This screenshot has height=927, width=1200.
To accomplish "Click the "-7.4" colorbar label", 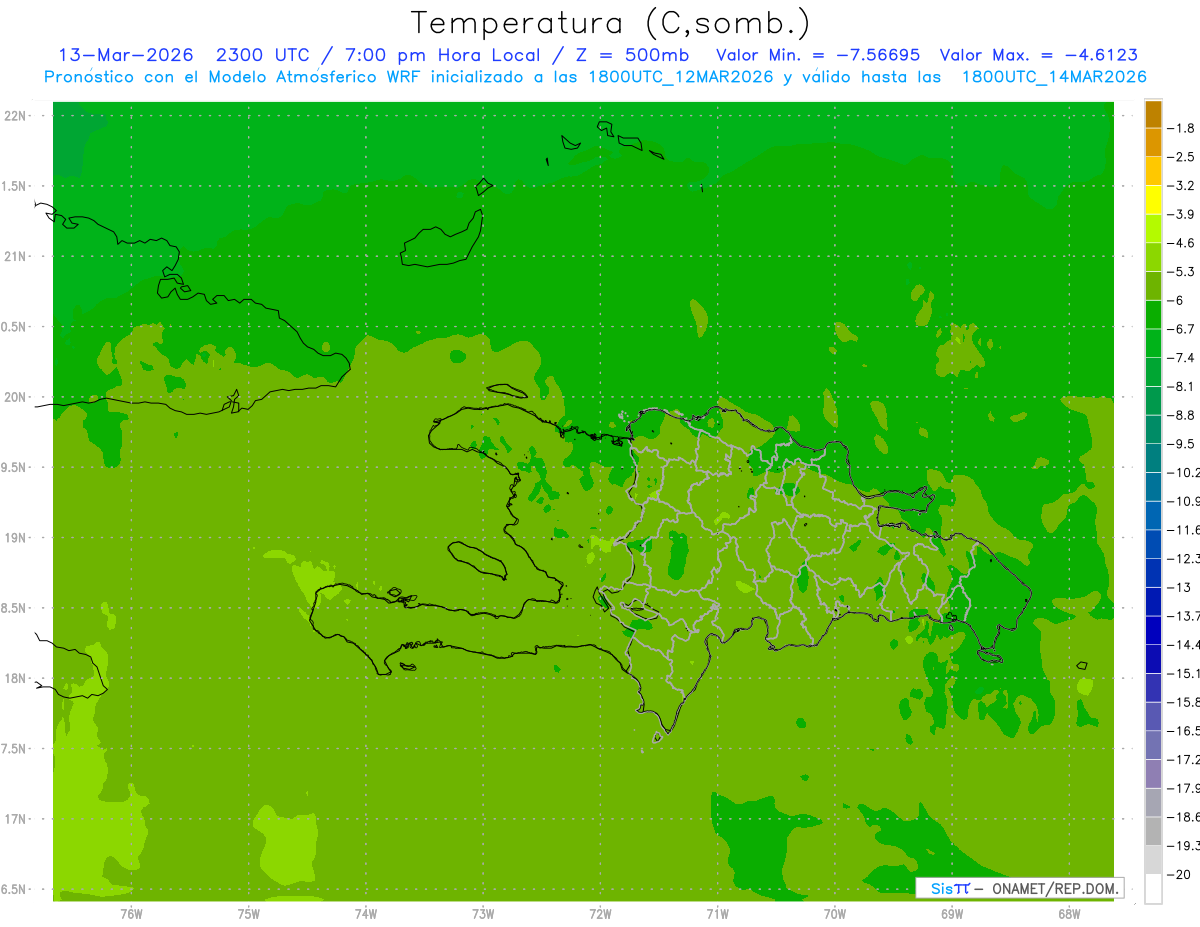I will tap(1181, 358).
